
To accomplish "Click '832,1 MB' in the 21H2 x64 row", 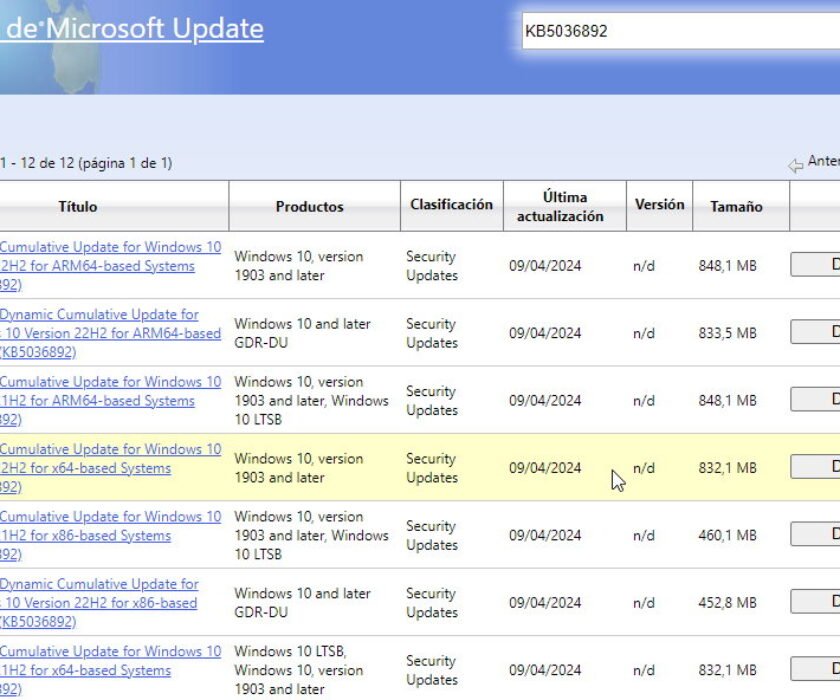I will [x=728, y=671].
